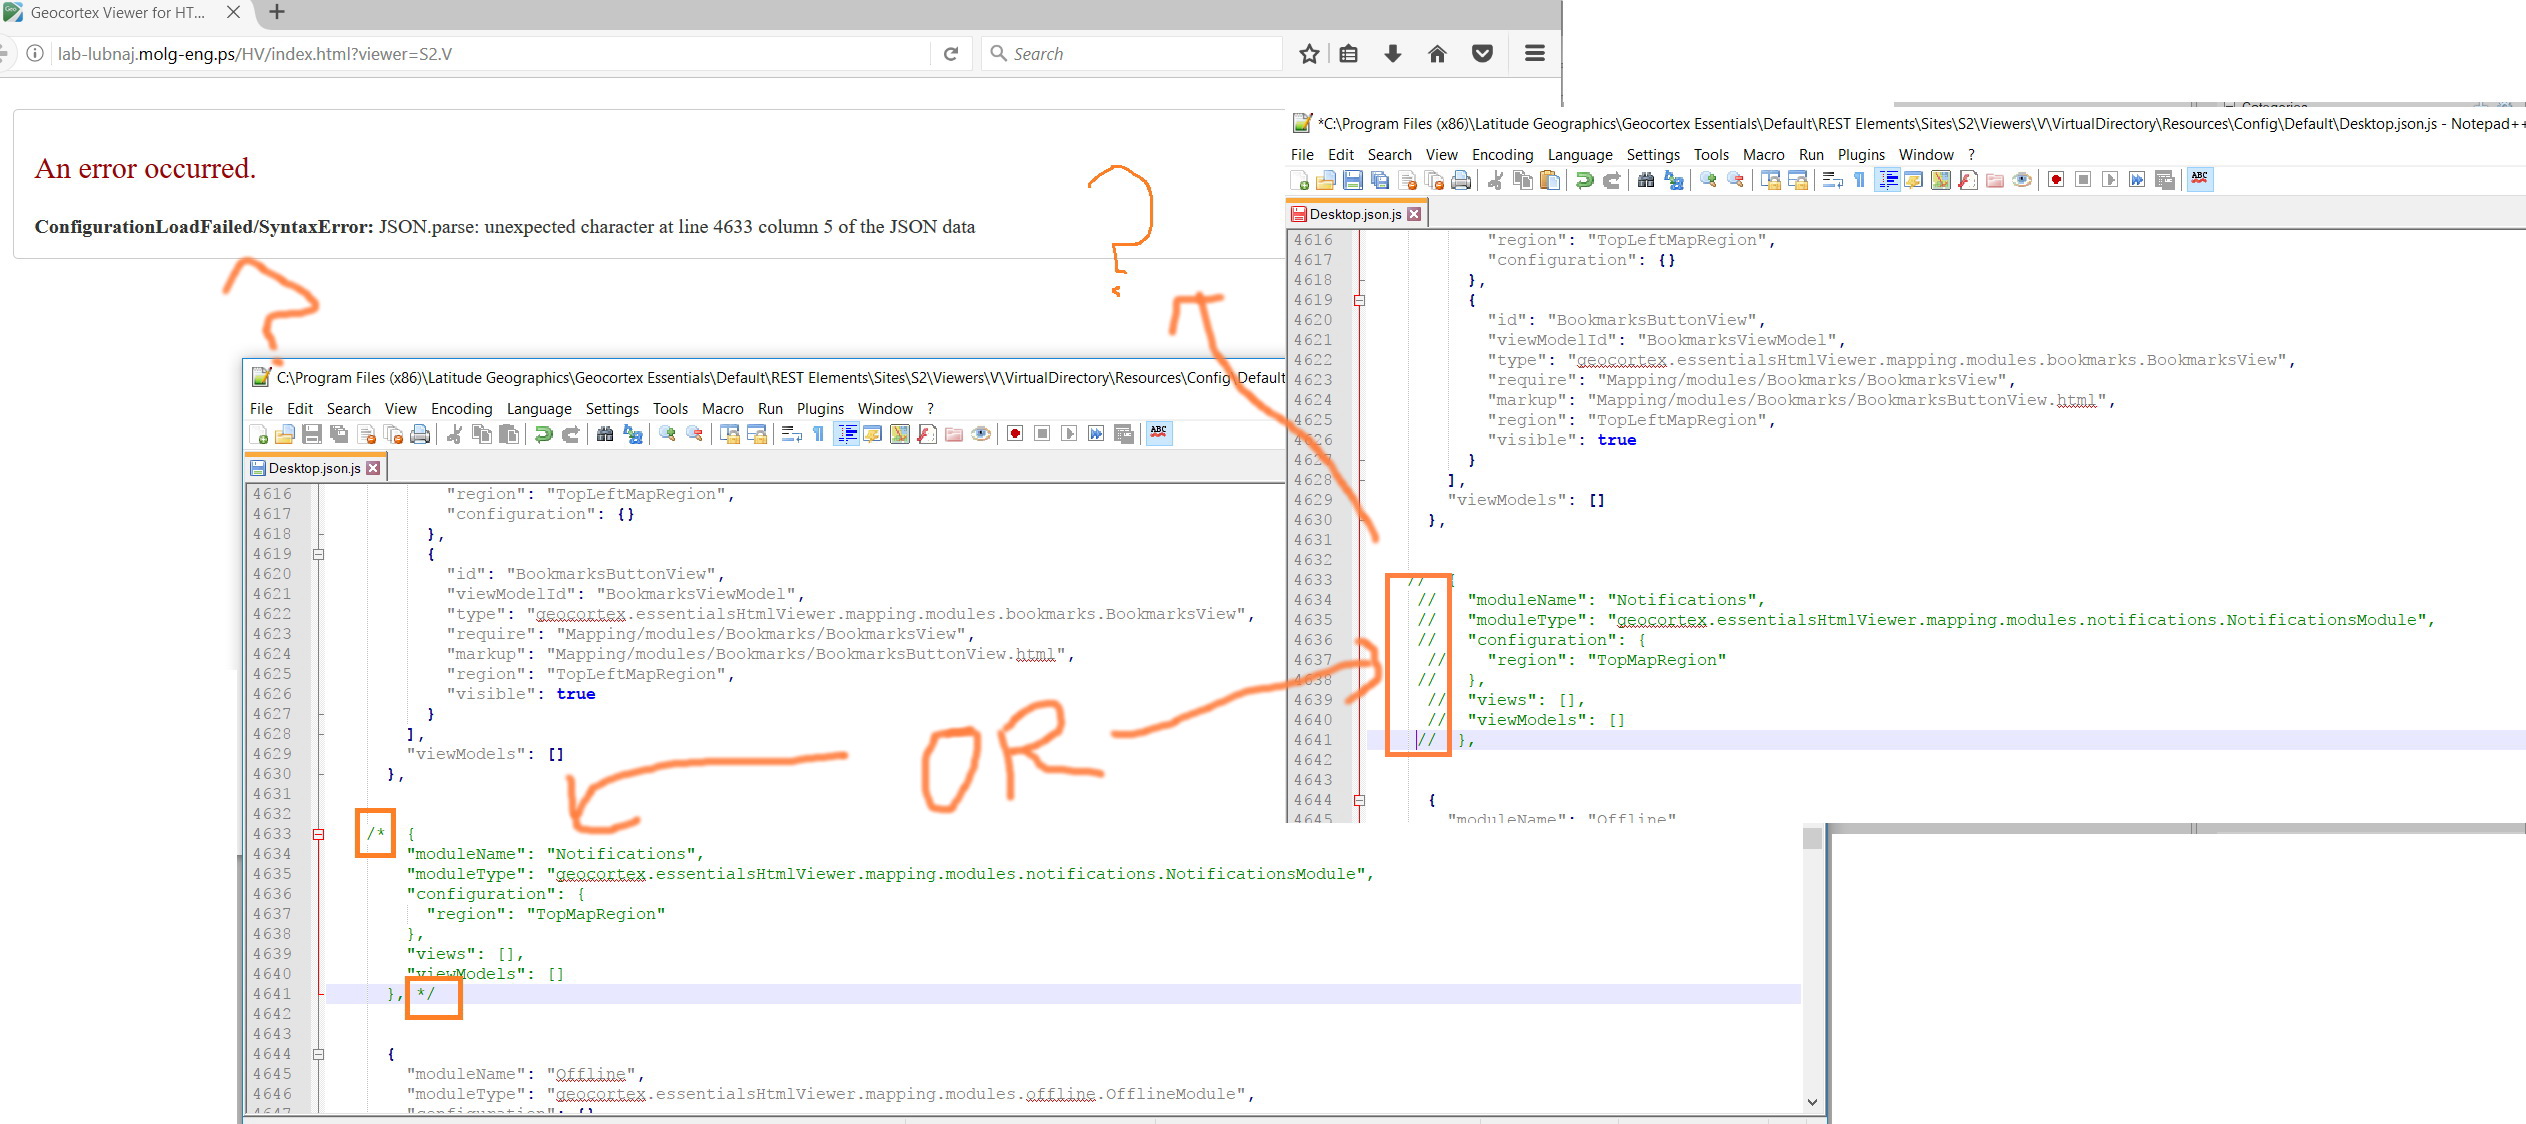Screen dimensions: 2526x1124
Task: Click Firefox Search input field
Action: 1131,54
